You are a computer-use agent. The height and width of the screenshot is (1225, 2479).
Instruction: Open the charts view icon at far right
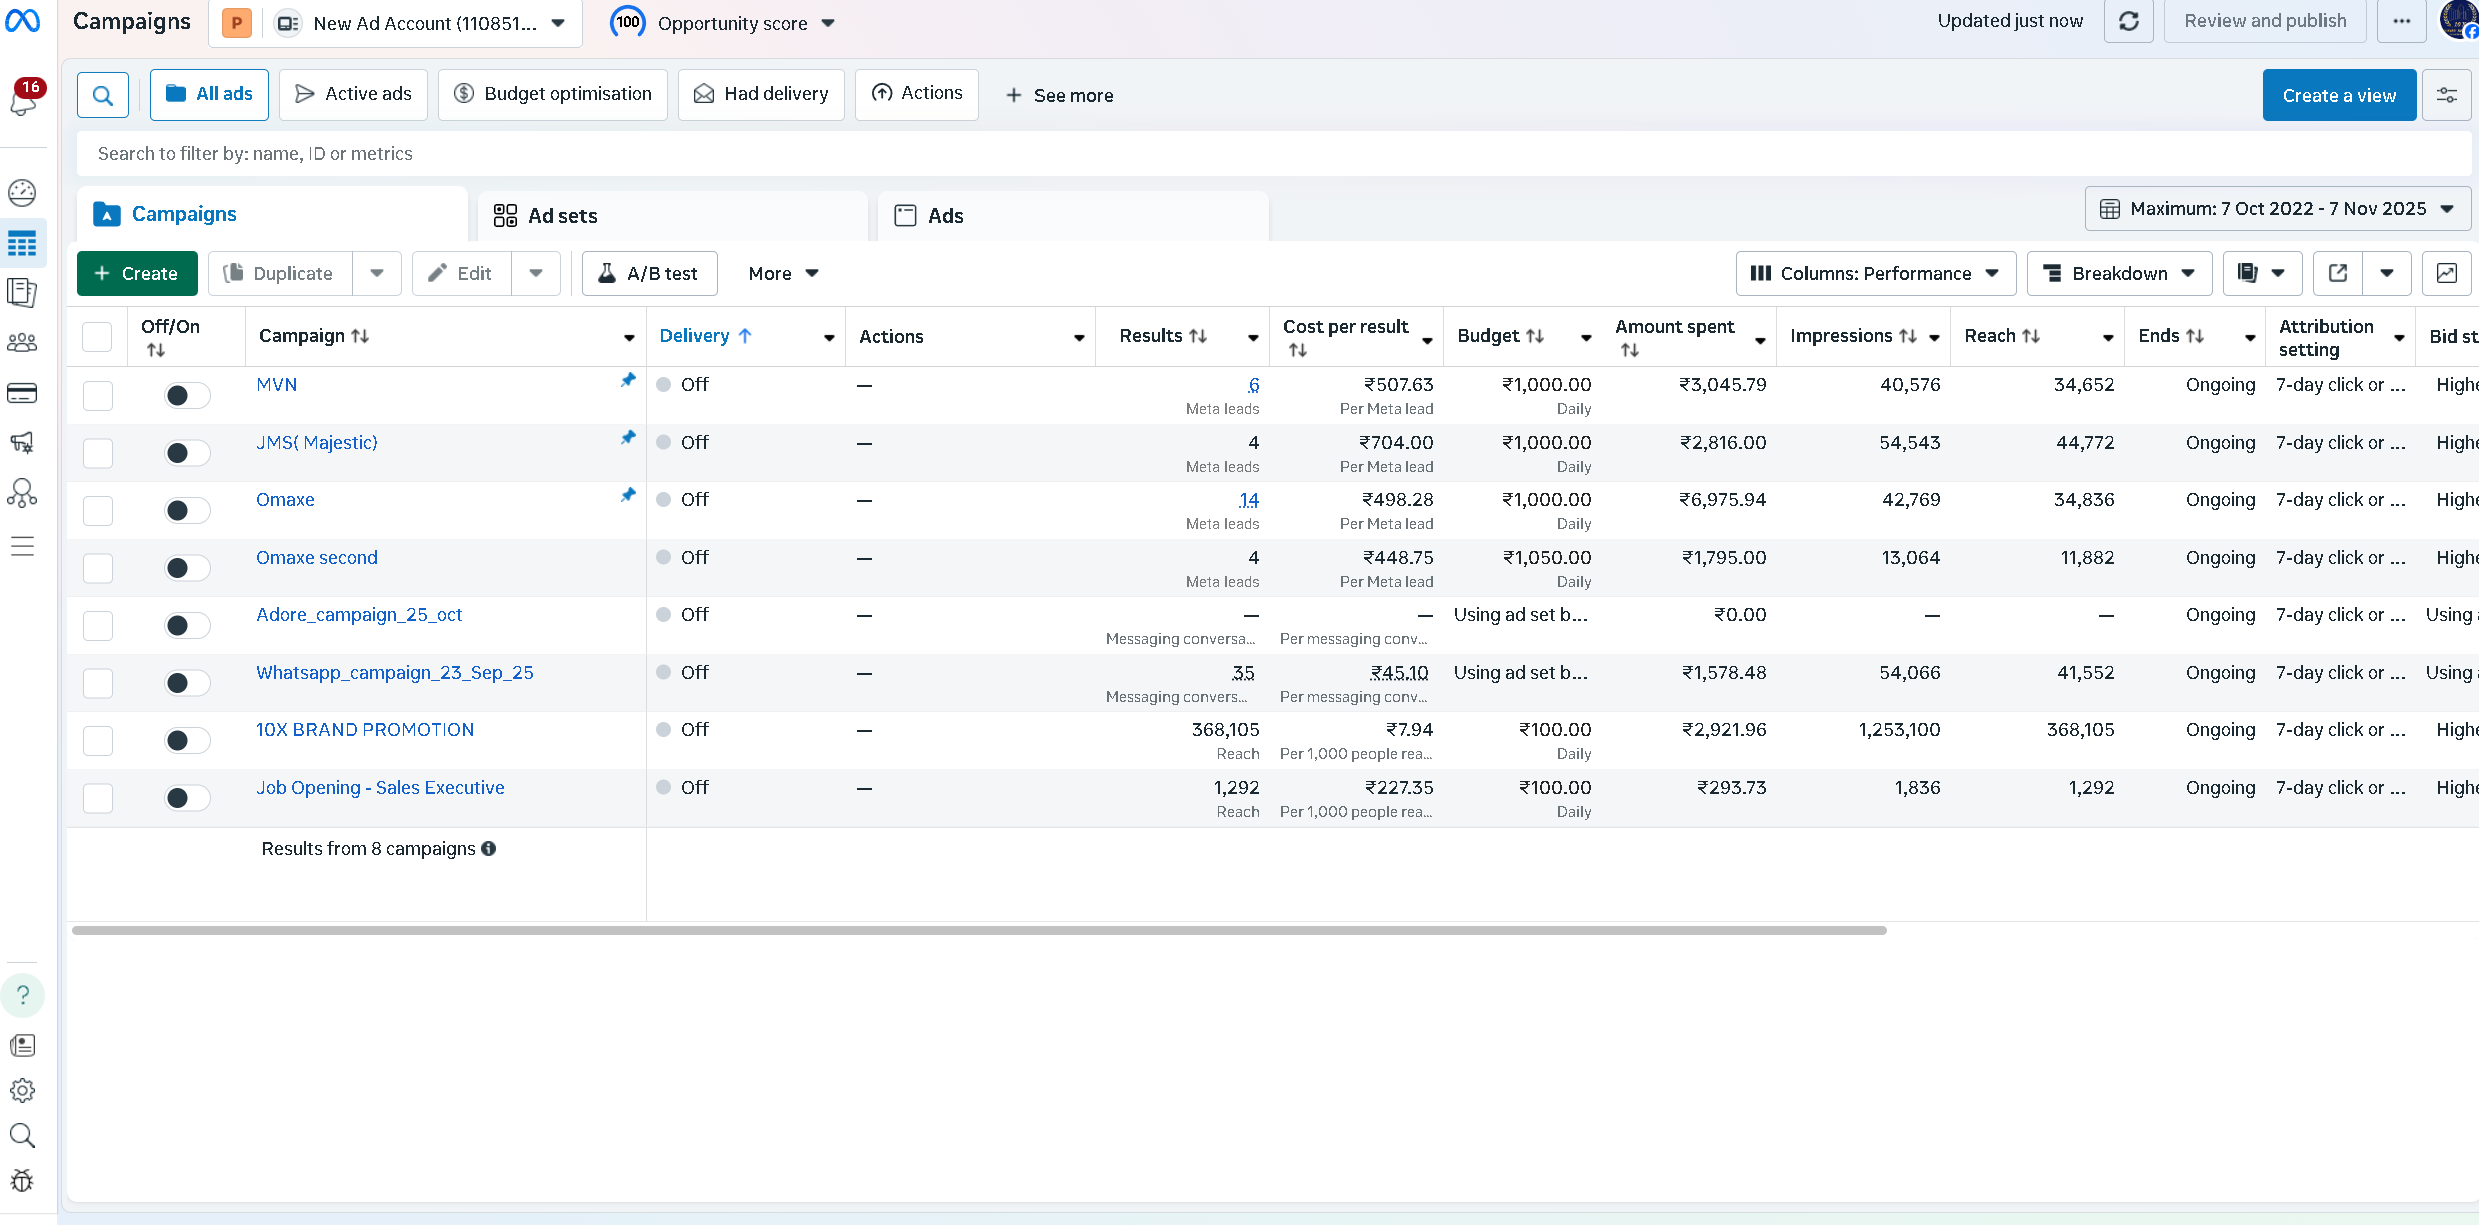point(2446,273)
